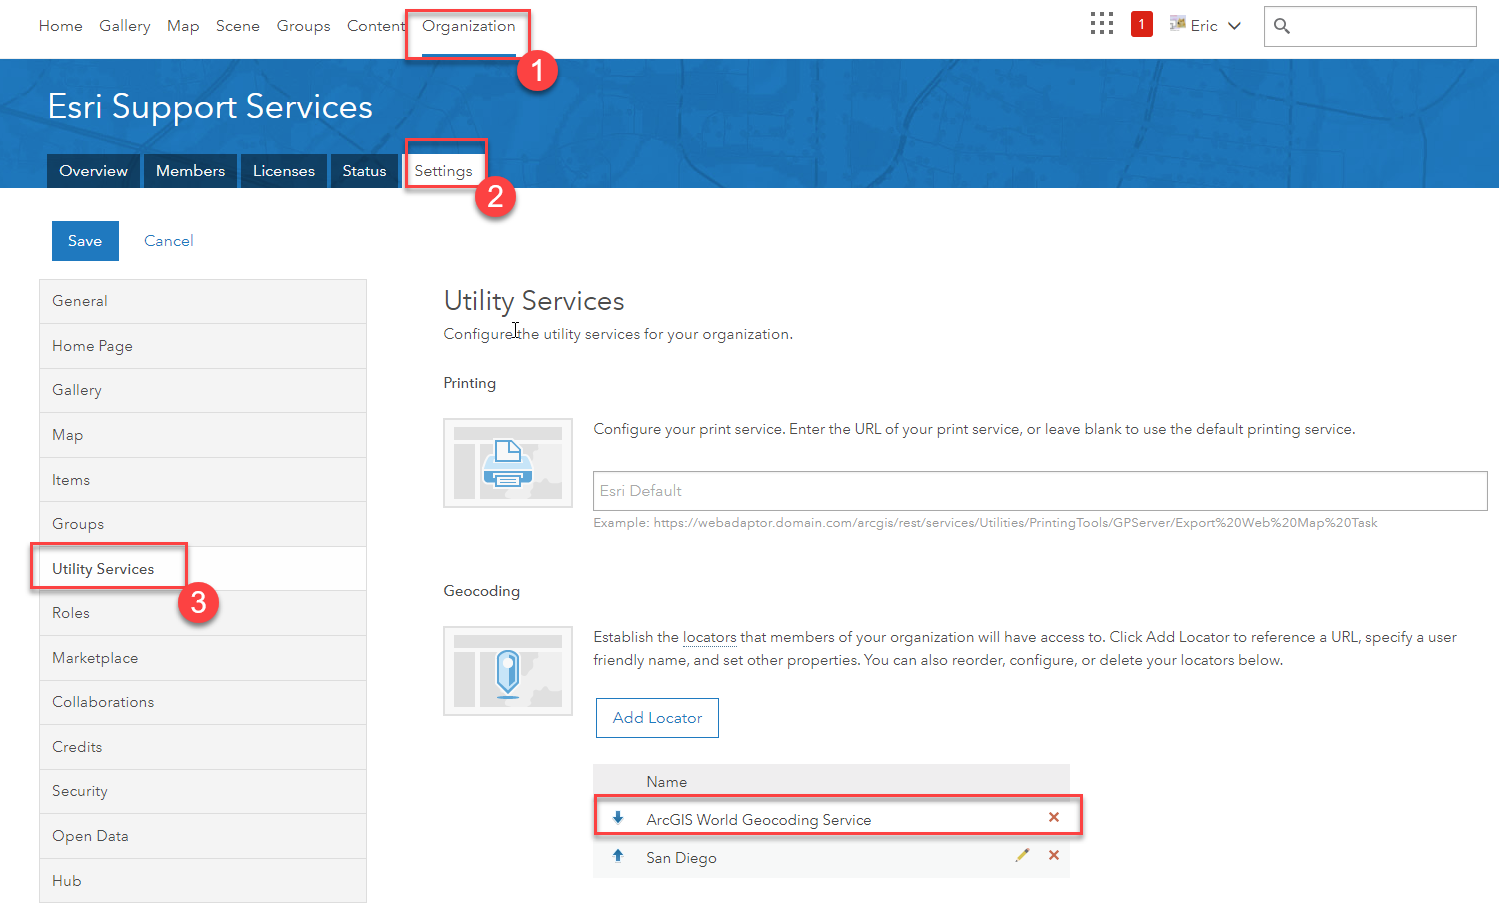Screen dimensions: 1499x924
Task: Open the app launcher grid icon
Action: tap(1101, 25)
